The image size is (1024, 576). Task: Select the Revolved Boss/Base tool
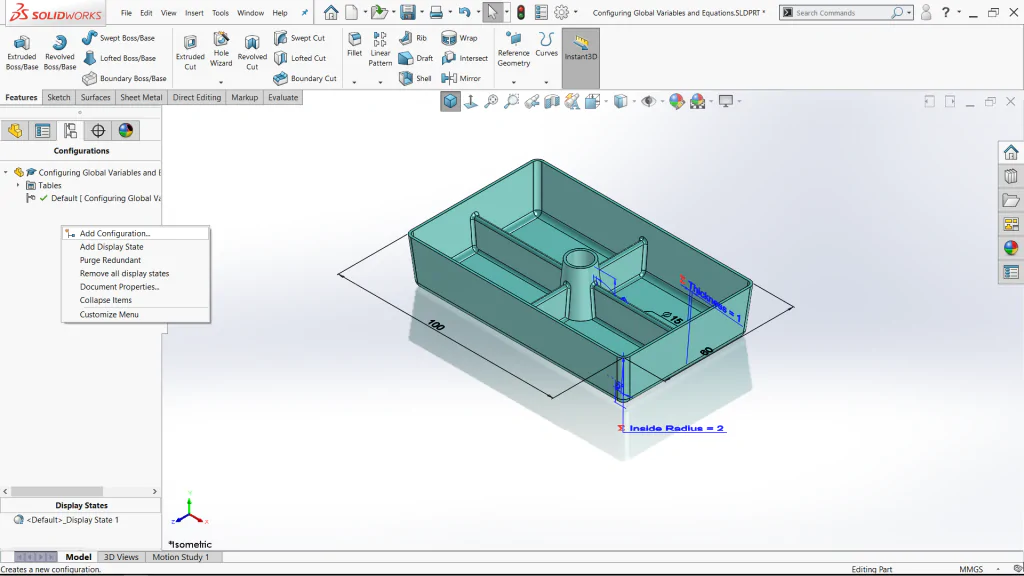click(59, 52)
